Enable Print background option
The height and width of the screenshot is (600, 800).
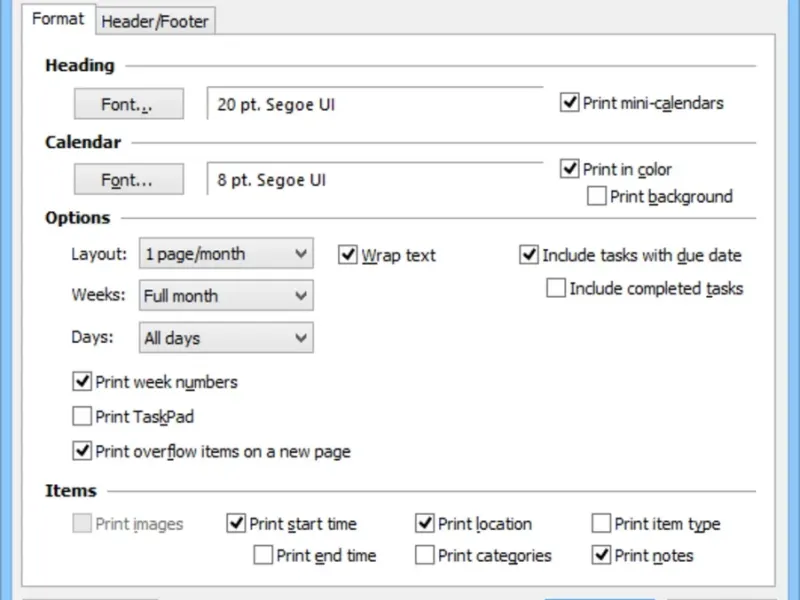[597, 197]
